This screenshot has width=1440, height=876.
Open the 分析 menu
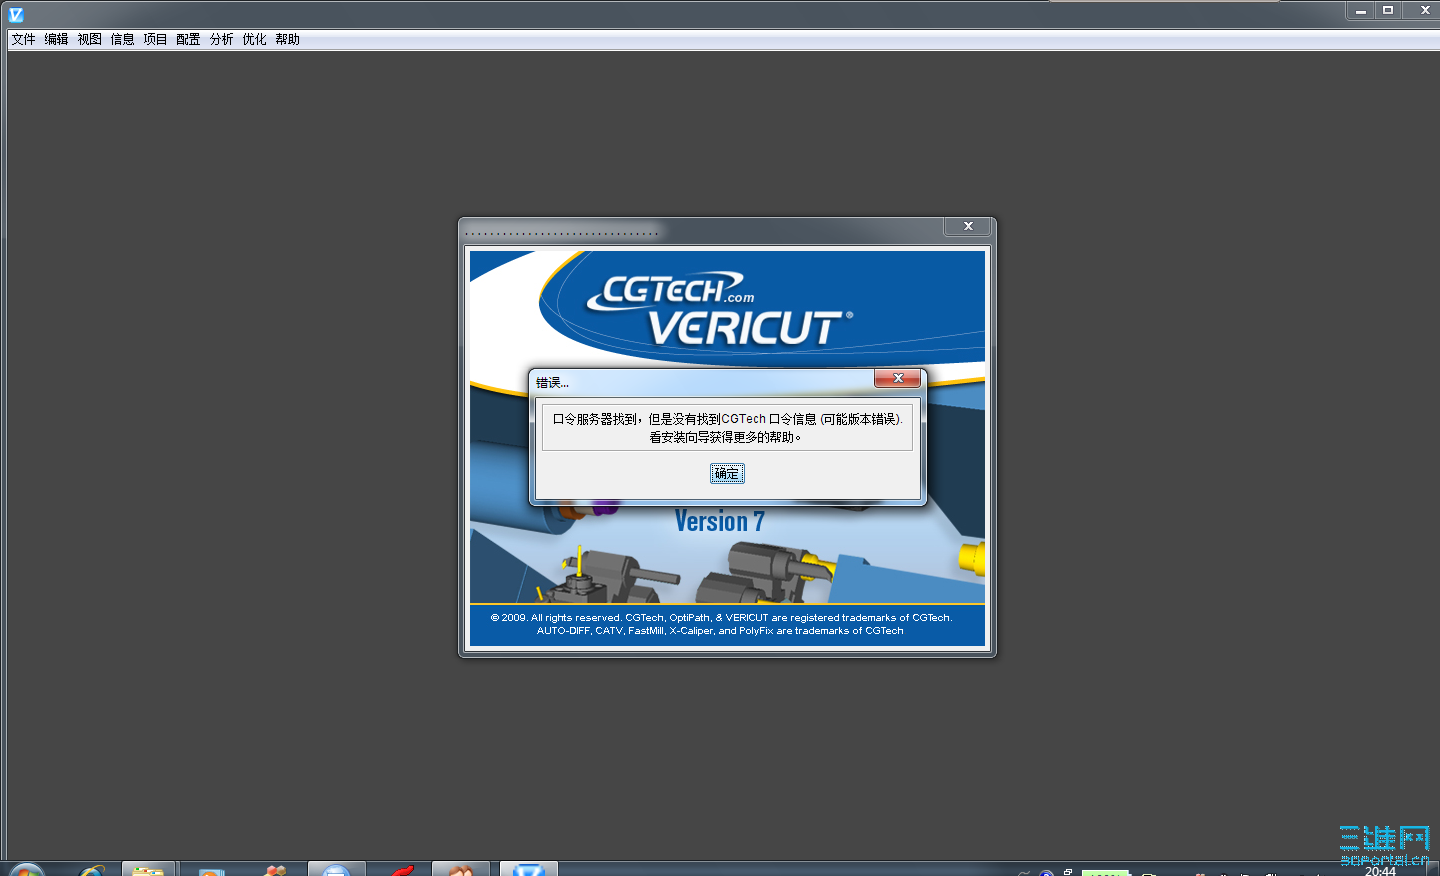click(x=222, y=40)
